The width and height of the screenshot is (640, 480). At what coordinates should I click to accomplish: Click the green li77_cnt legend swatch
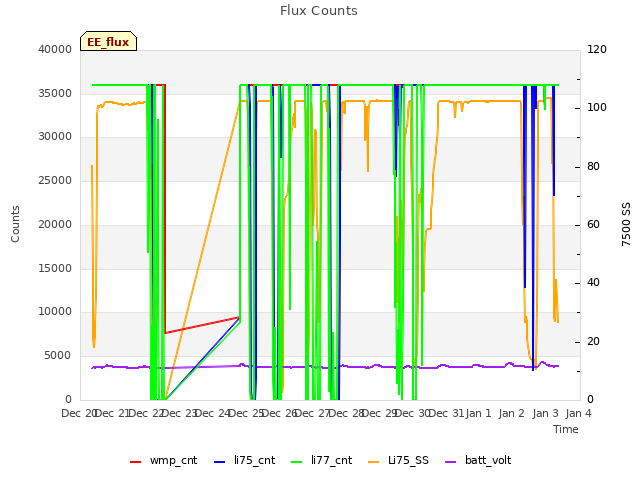pos(296,462)
